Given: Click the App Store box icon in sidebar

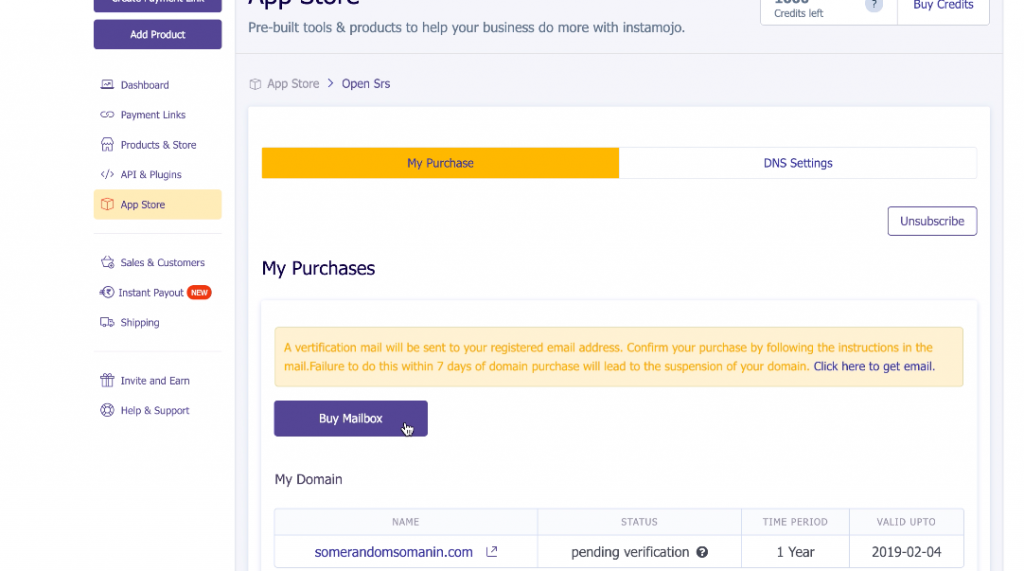Looking at the screenshot, I should (107, 205).
